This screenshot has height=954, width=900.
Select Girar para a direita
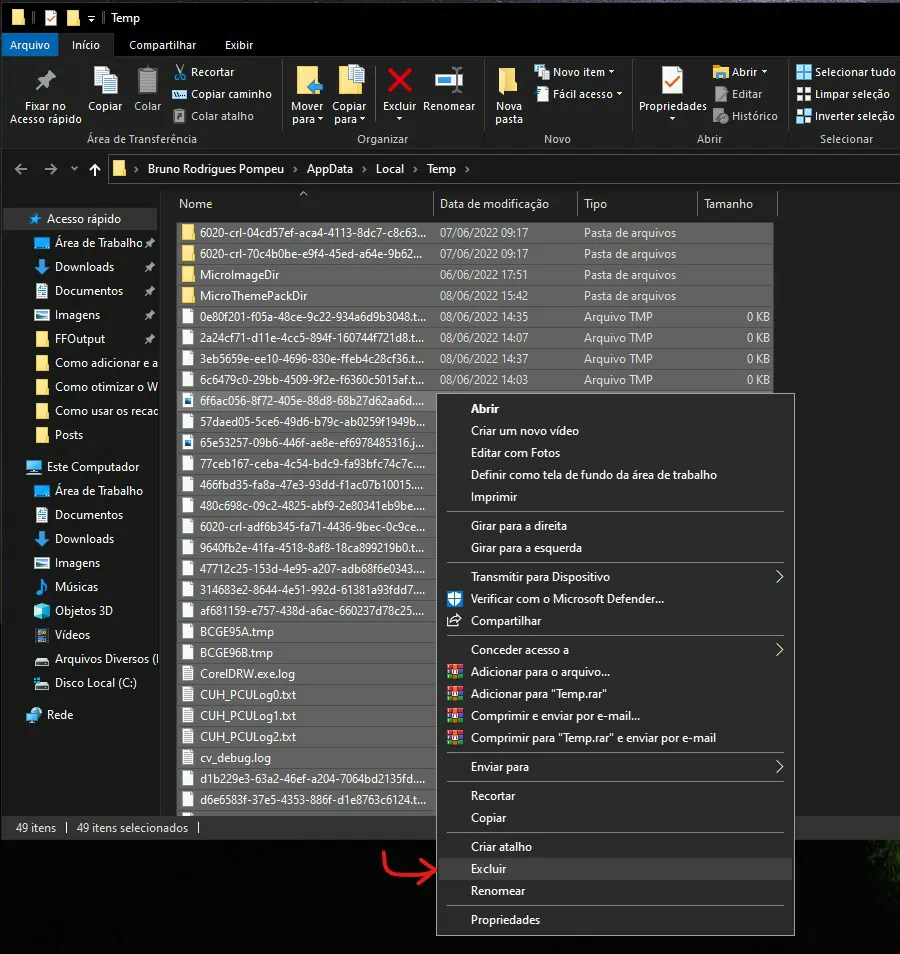615,526
